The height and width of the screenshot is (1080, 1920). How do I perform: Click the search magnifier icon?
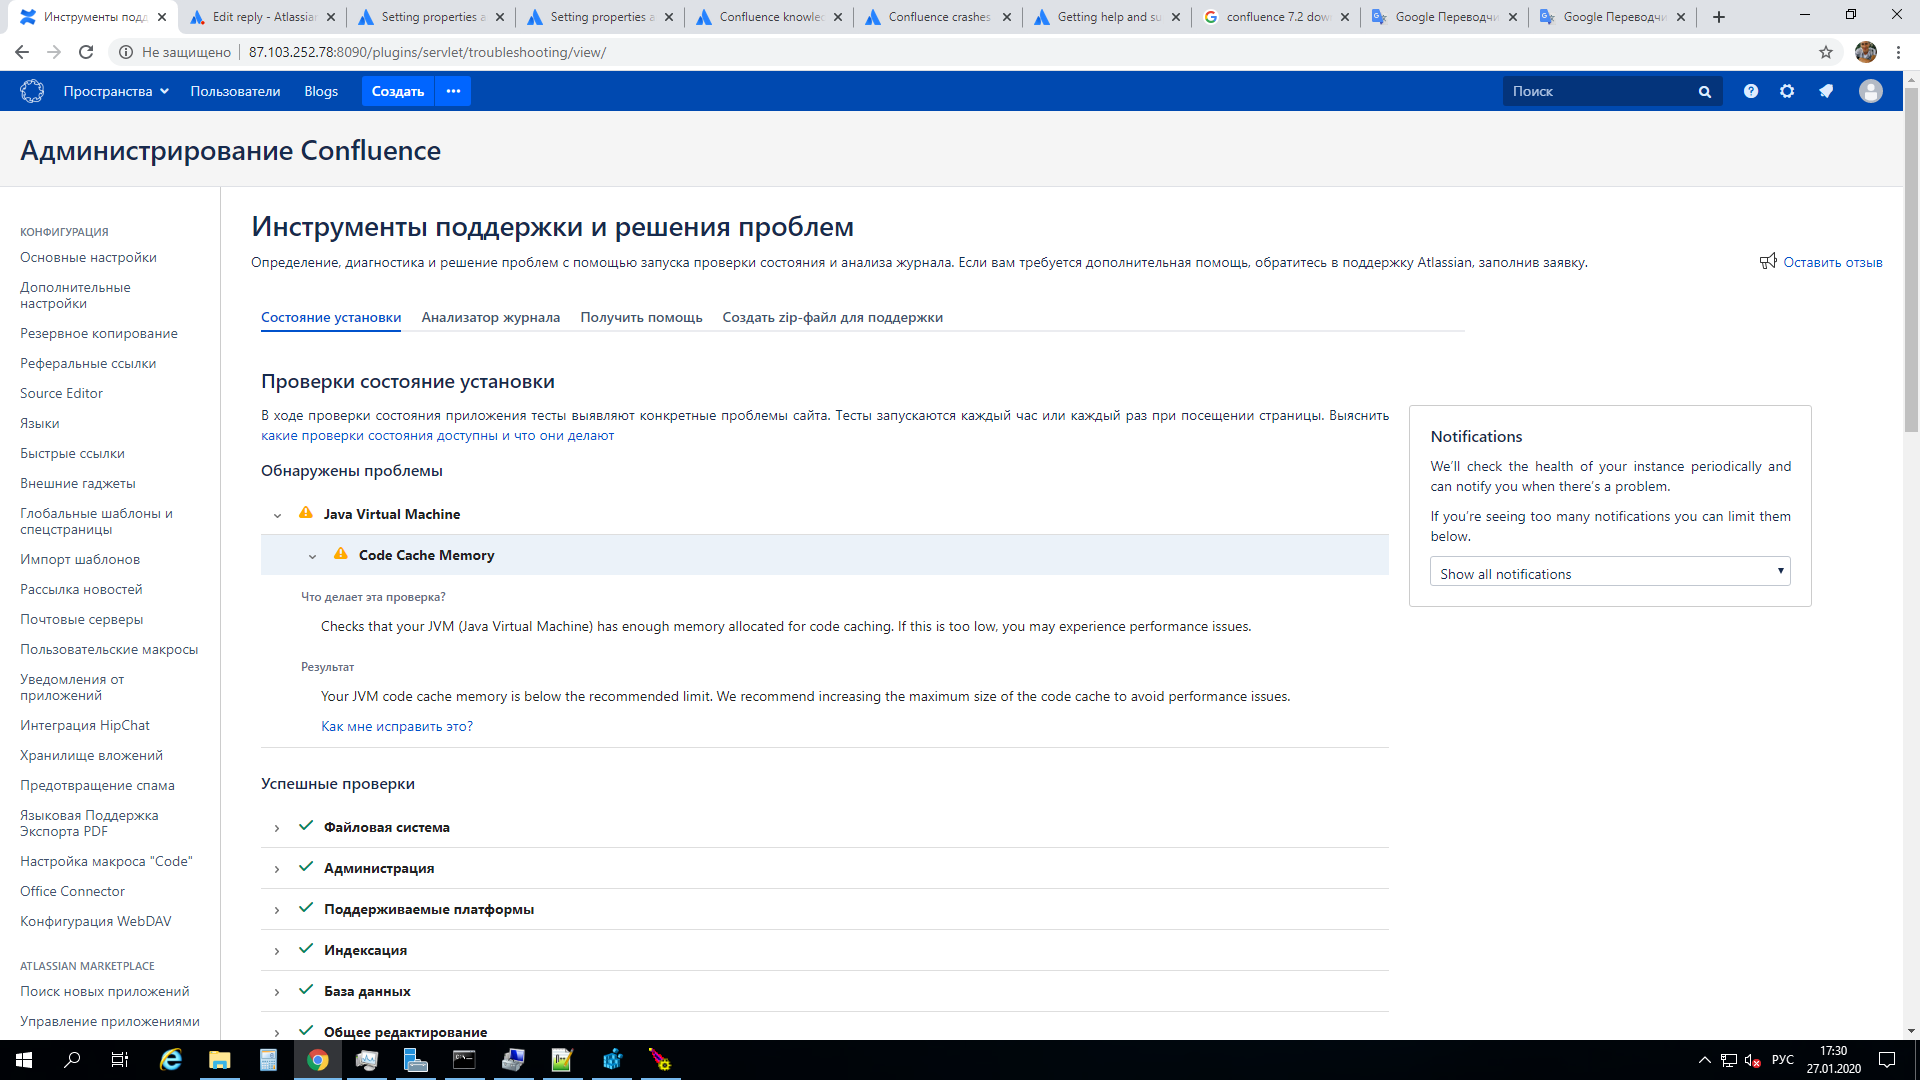(1704, 92)
